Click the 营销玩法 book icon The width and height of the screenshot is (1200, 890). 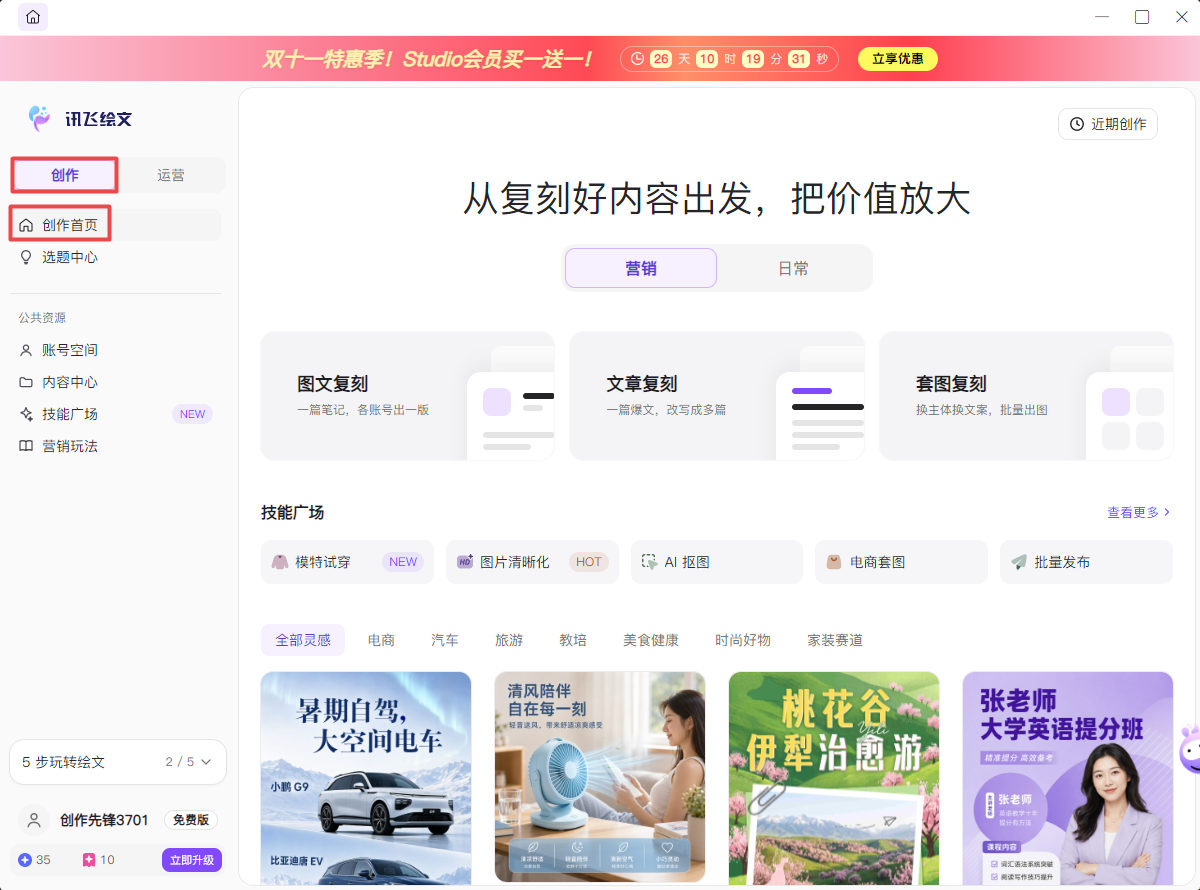click(x=26, y=446)
